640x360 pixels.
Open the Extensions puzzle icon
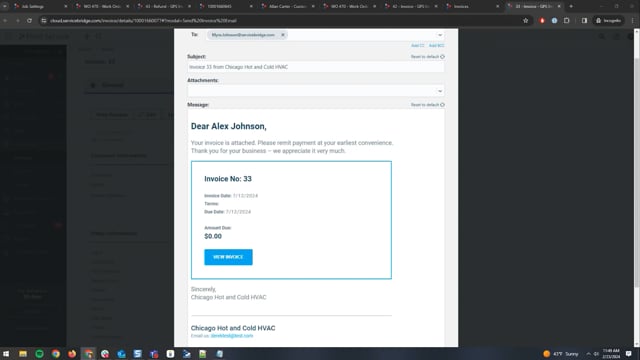pos(567,20)
